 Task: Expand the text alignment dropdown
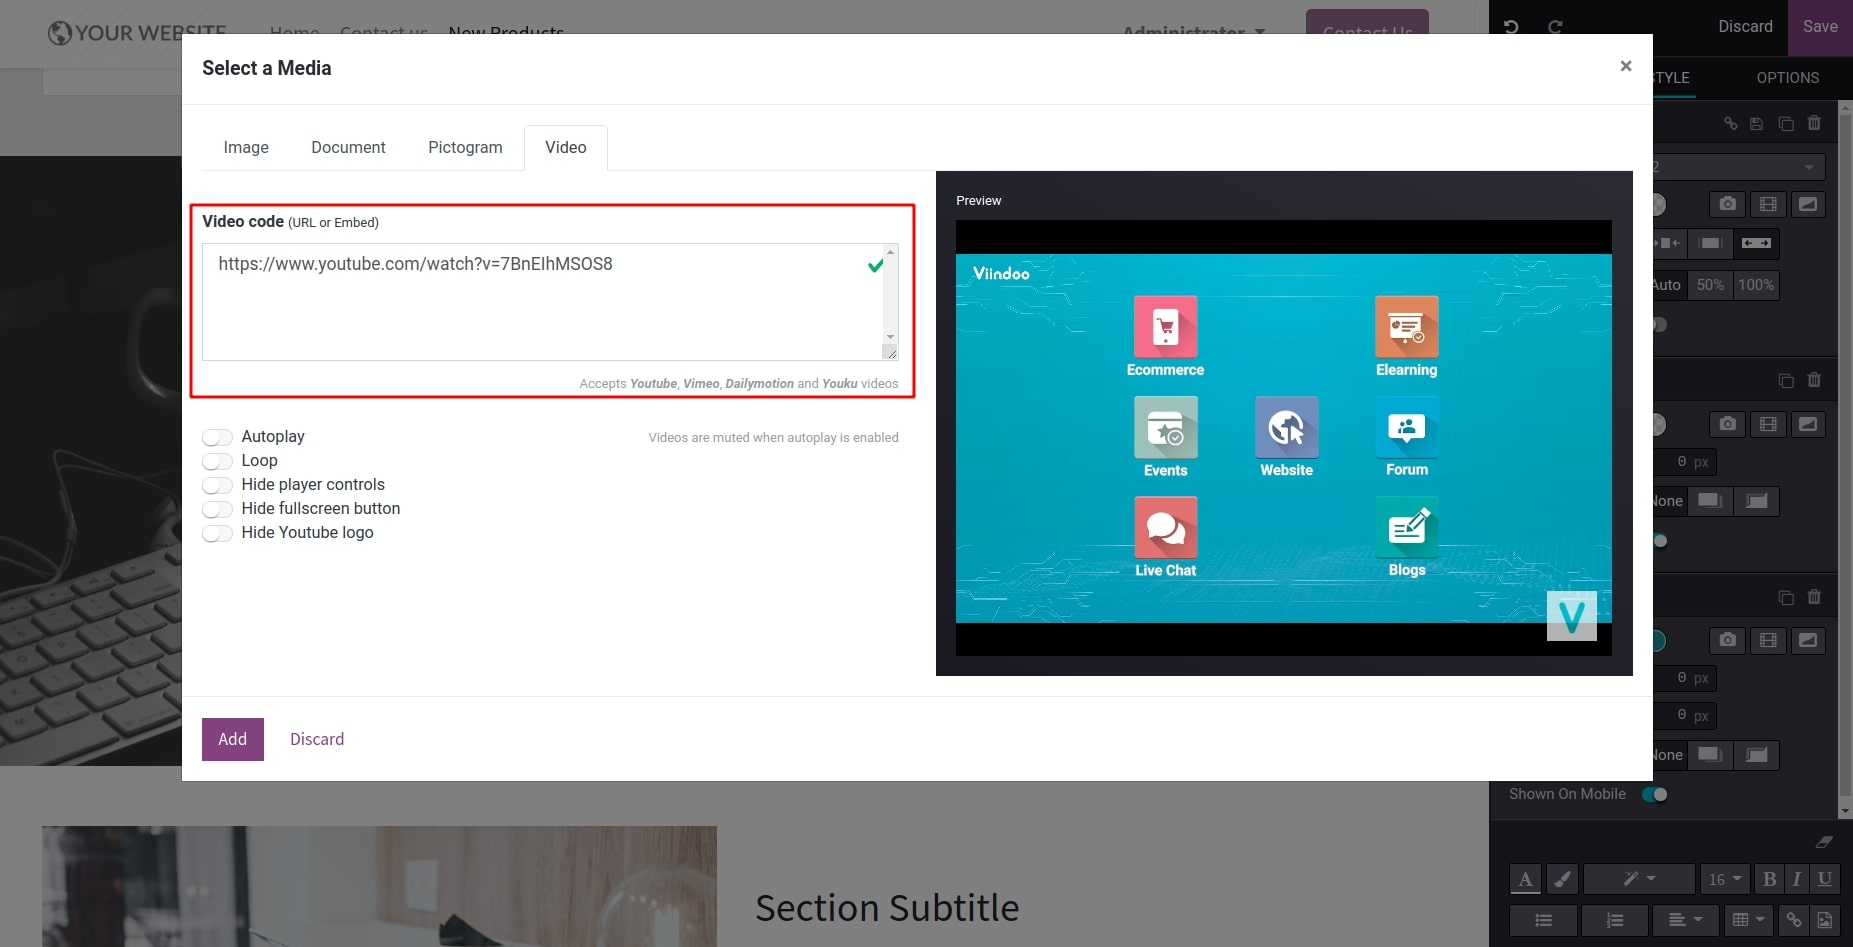(x=1686, y=920)
